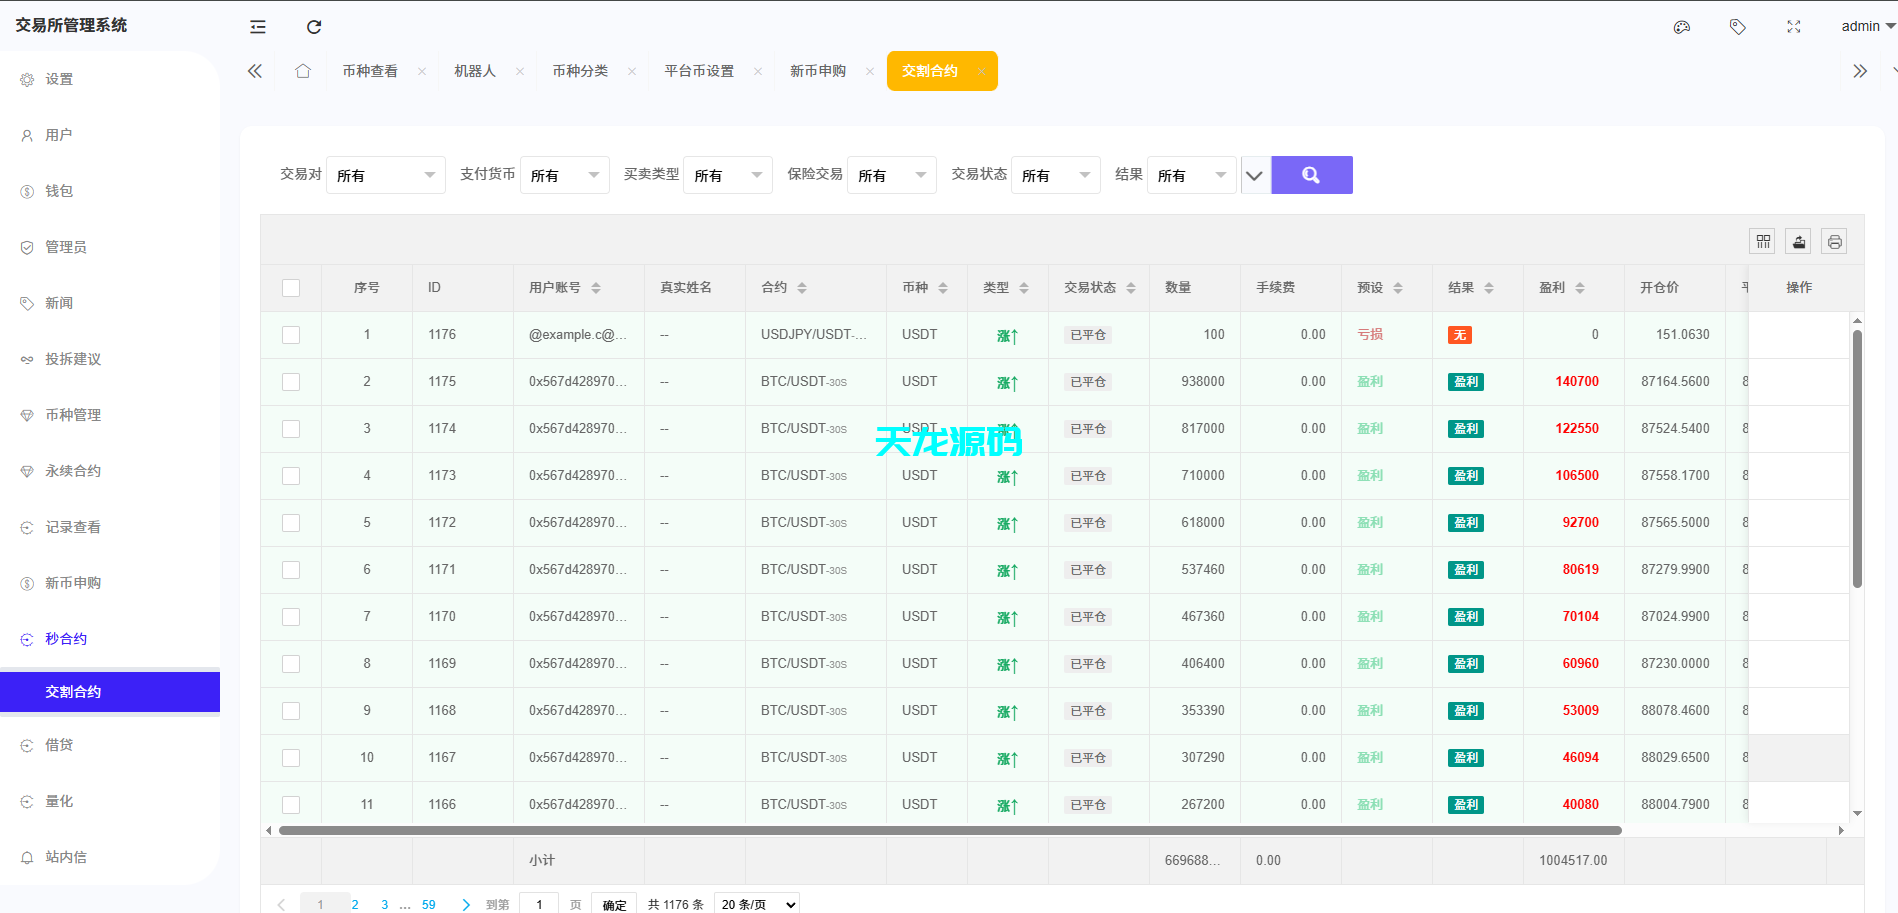The image size is (1898, 913).
Task: Change page size with the 20条/页 dropdown
Action: point(756,903)
